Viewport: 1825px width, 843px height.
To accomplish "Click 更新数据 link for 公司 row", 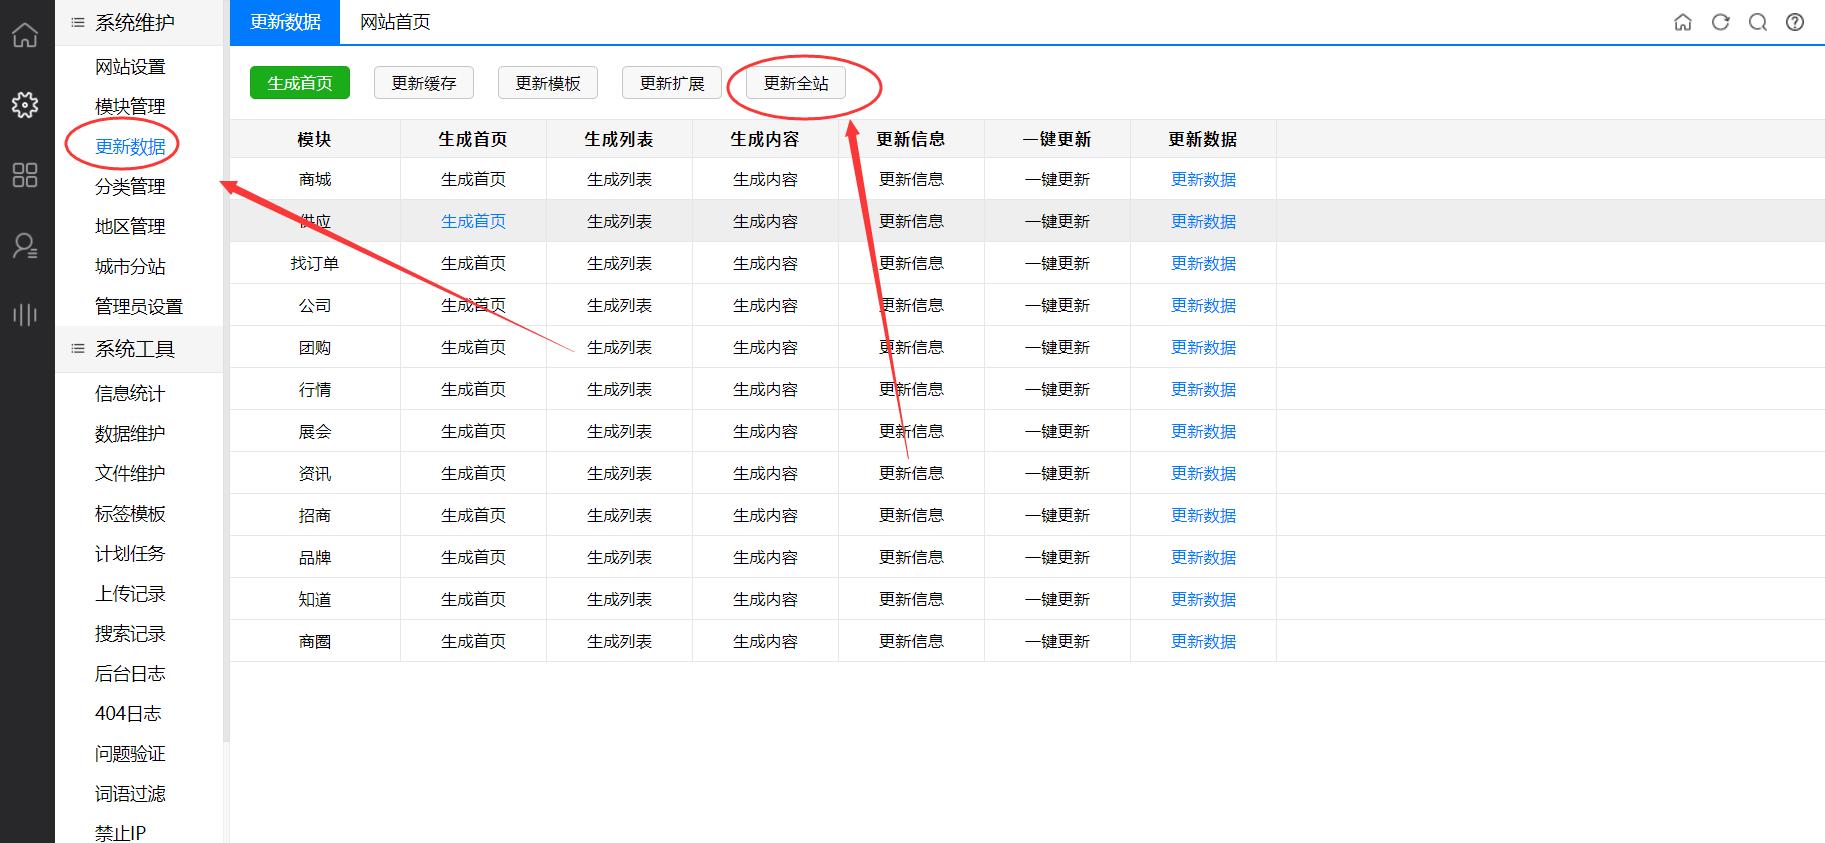I will (x=1203, y=306).
